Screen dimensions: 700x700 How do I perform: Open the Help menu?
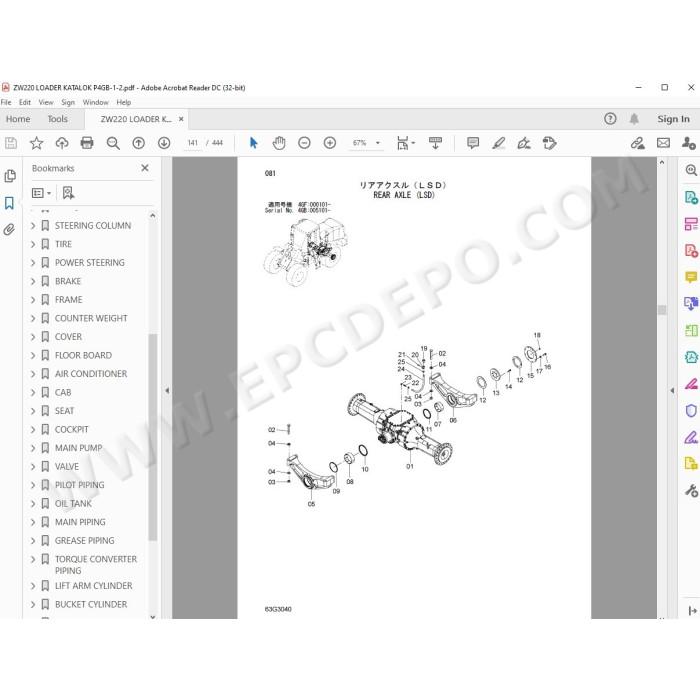coord(124,102)
